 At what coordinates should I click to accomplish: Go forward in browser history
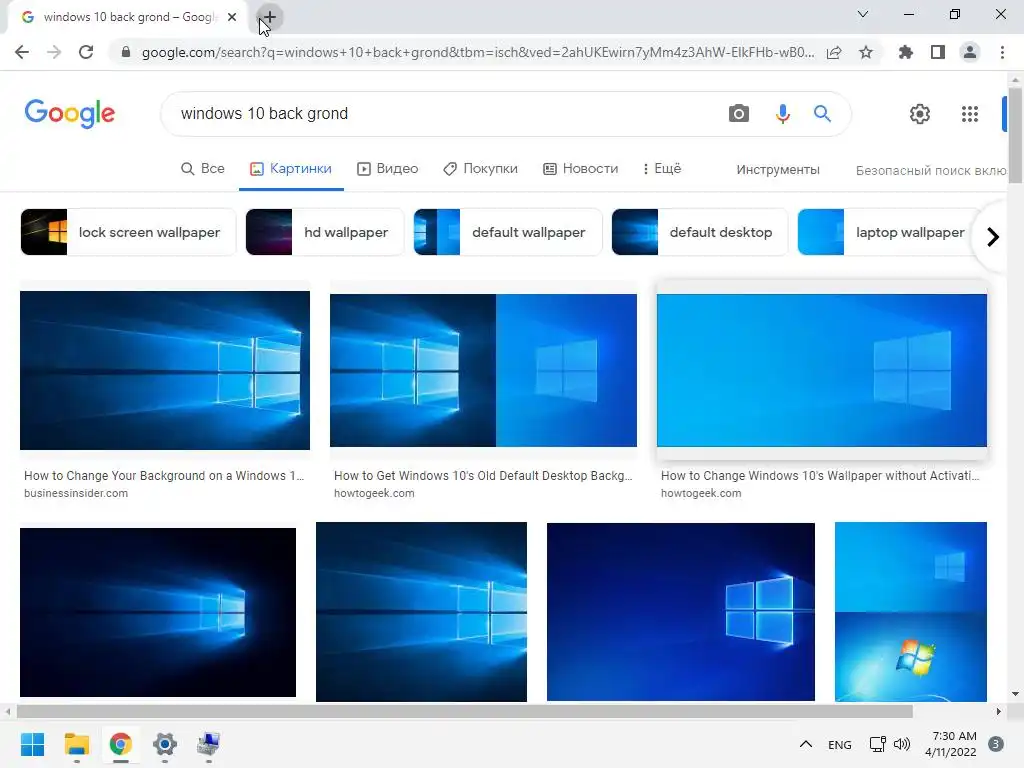(54, 52)
